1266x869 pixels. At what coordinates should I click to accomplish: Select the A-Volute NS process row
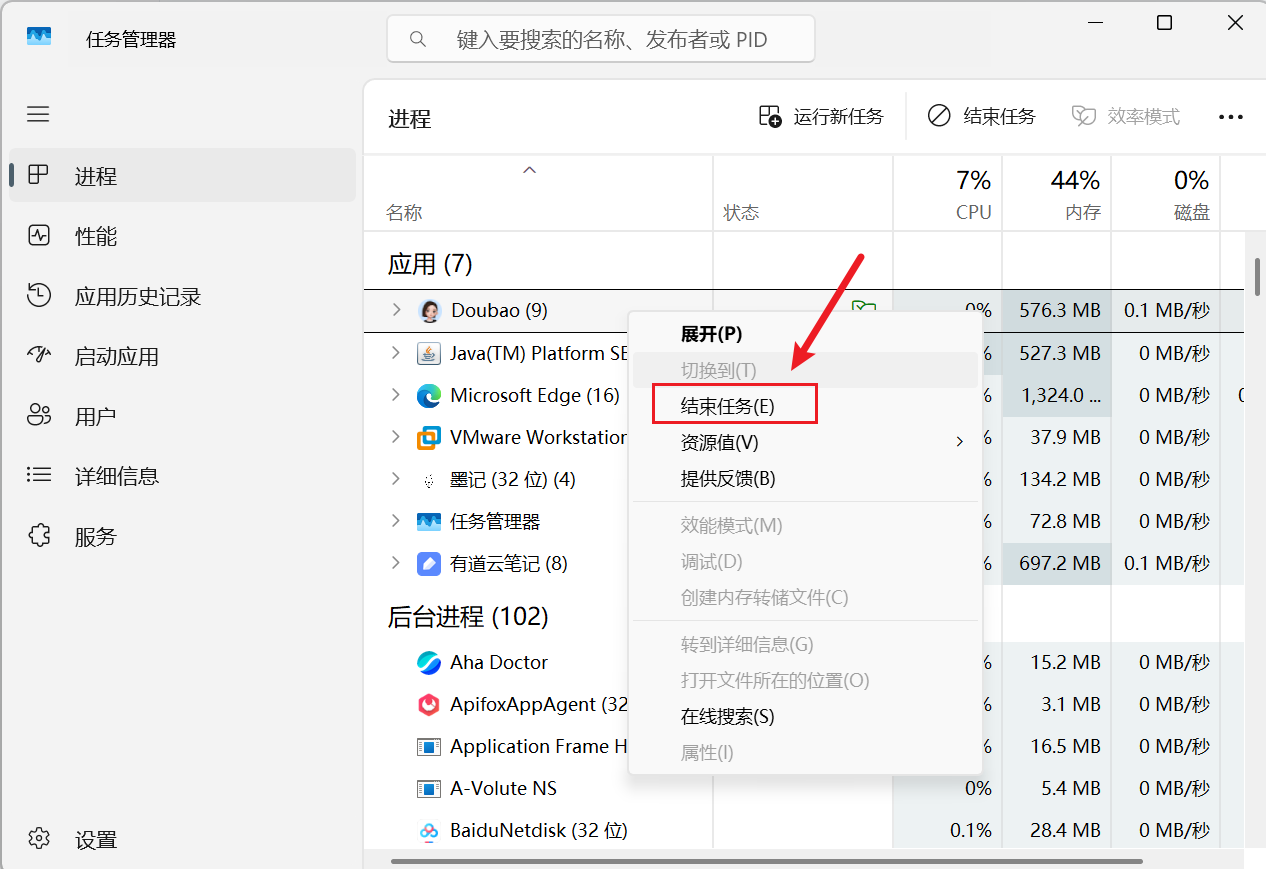805,788
